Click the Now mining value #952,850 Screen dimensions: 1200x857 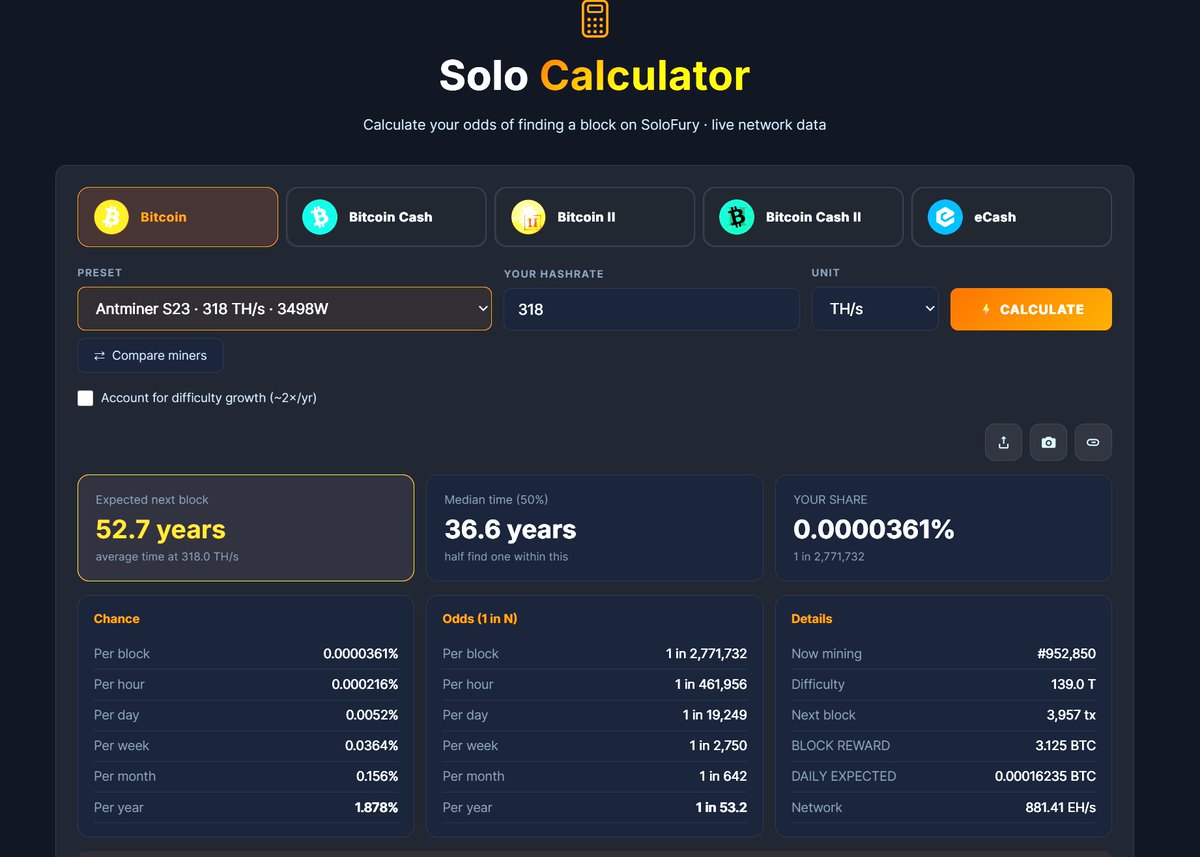tap(1066, 654)
